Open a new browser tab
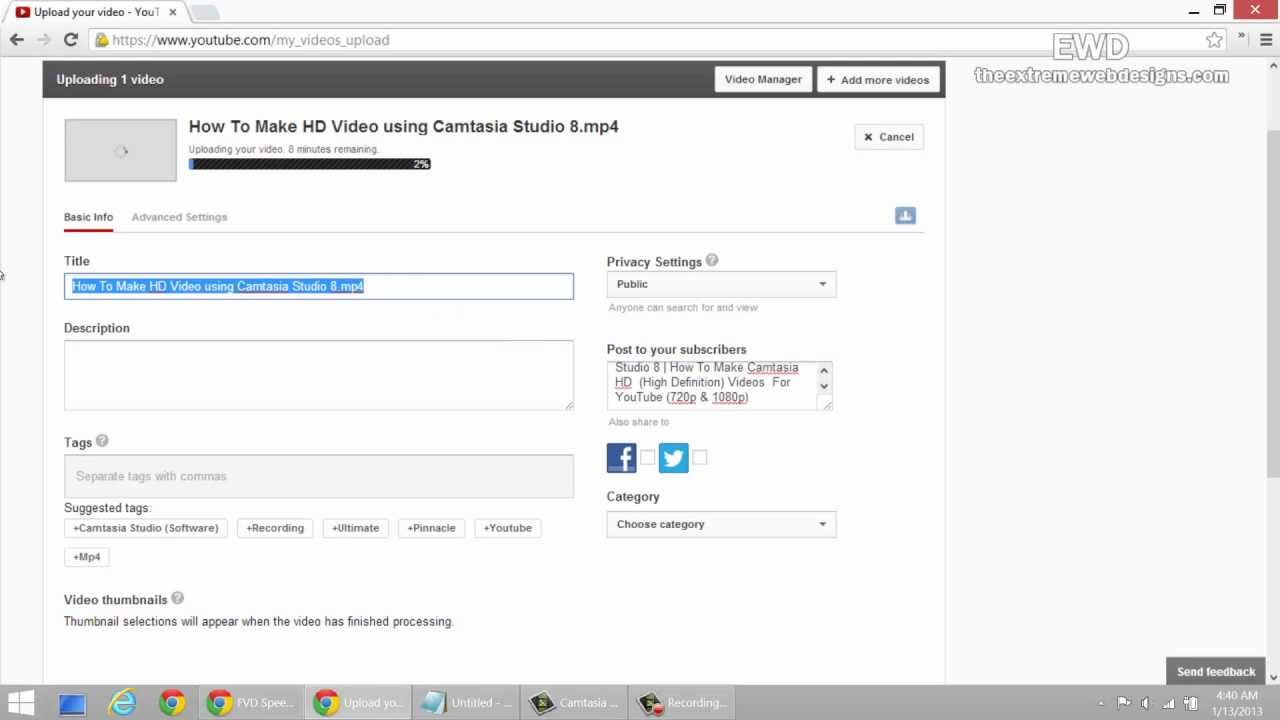1280x720 pixels. point(205,12)
